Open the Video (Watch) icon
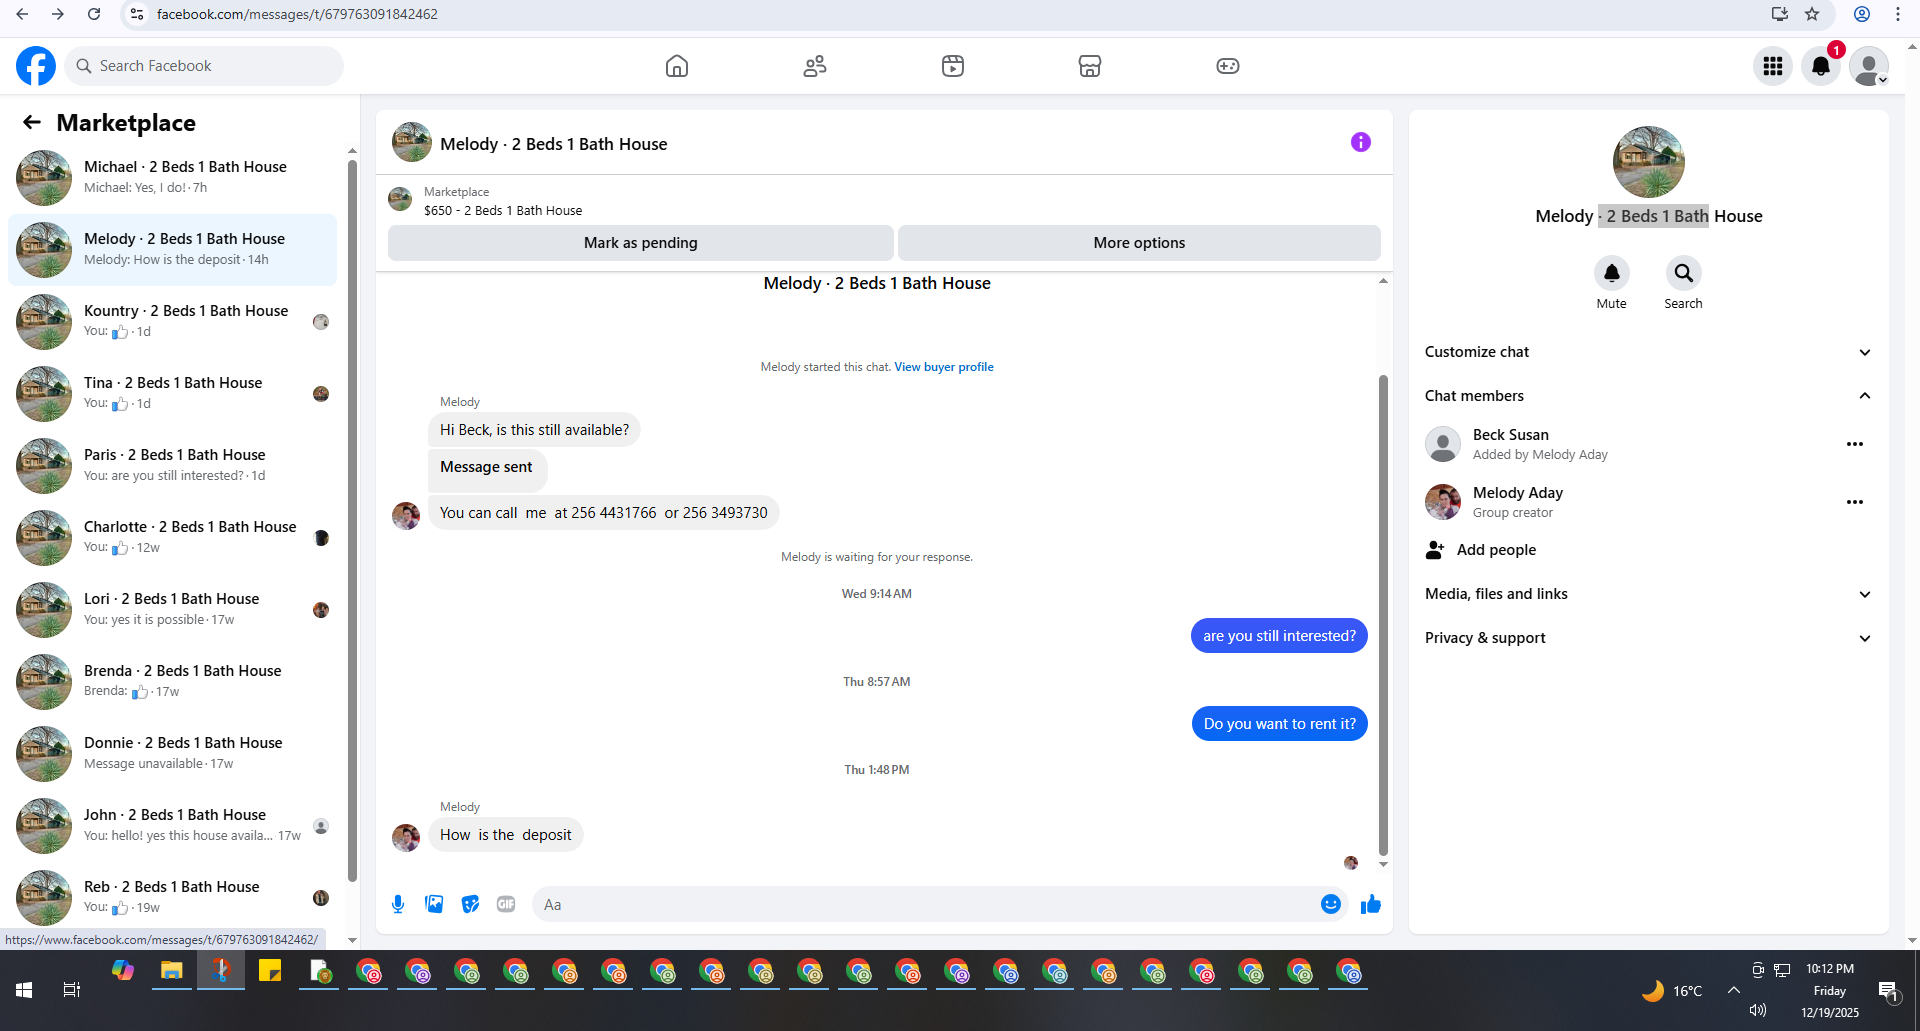1920x1031 pixels. tap(953, 66)
